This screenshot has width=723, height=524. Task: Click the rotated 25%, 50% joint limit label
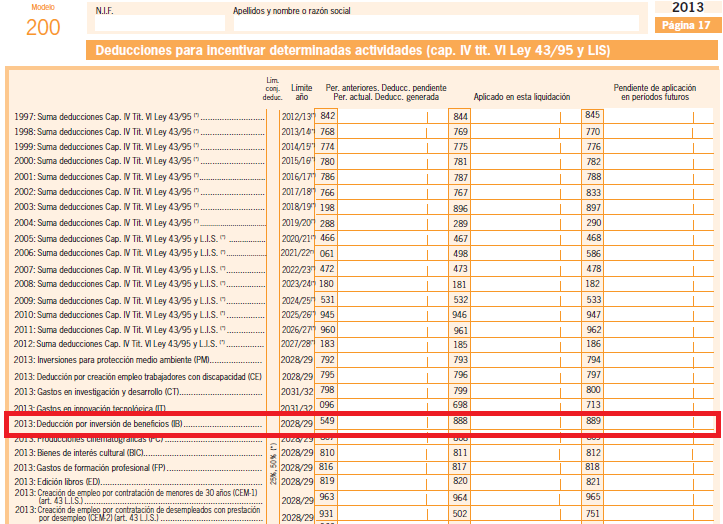273,463
